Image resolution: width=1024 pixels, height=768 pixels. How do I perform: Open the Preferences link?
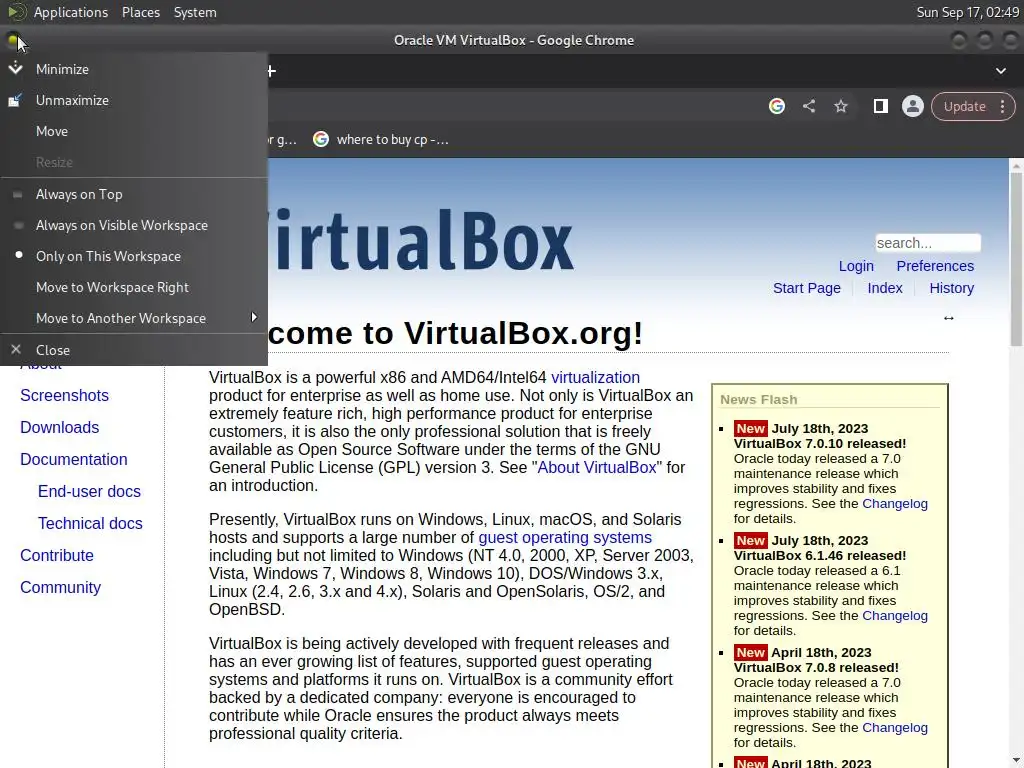[935, 266]
